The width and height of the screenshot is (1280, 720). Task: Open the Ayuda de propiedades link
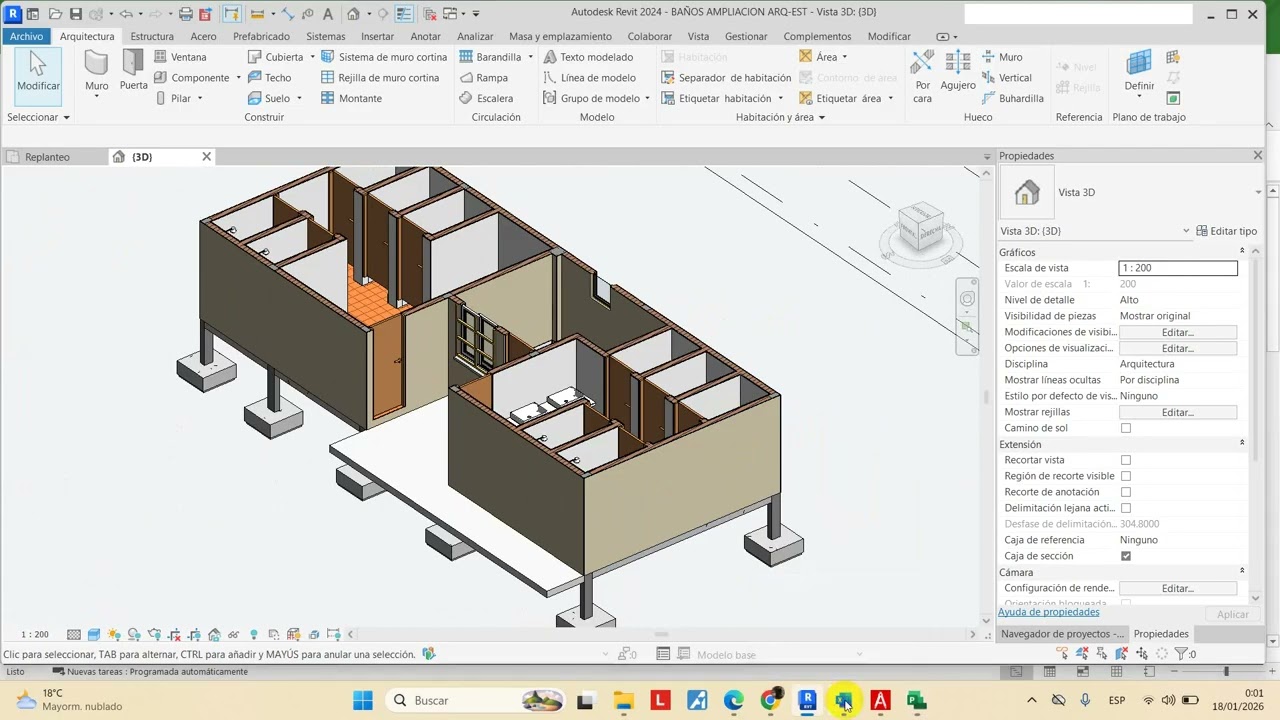tap(1048, 612)
